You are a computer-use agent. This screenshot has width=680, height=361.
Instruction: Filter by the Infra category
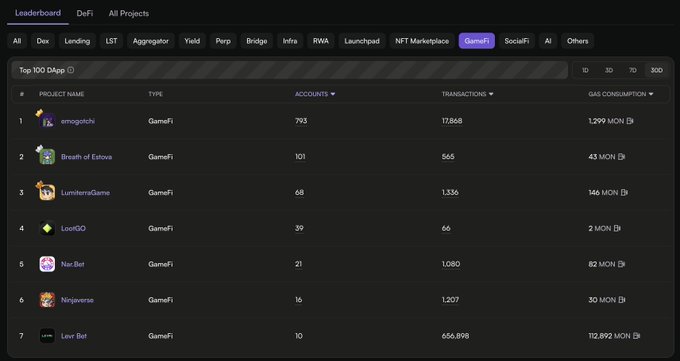(290, 41)
